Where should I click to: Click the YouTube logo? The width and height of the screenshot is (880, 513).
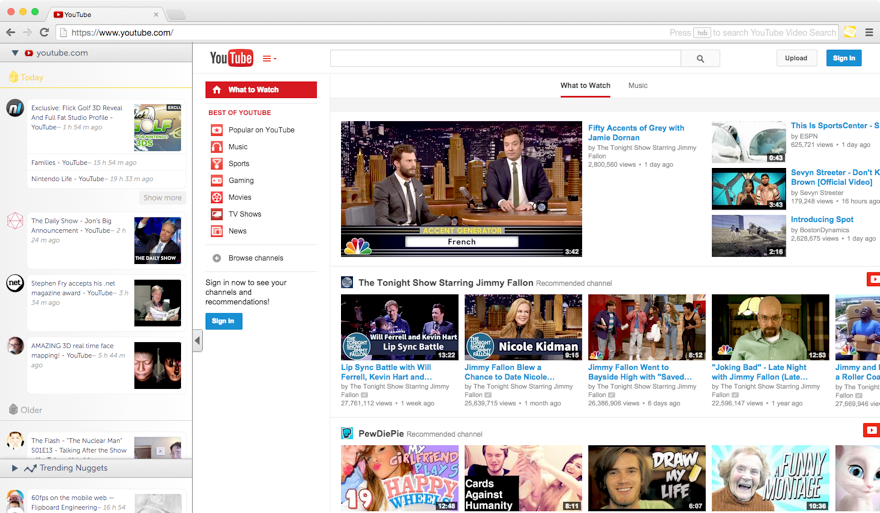click(231, 58)
